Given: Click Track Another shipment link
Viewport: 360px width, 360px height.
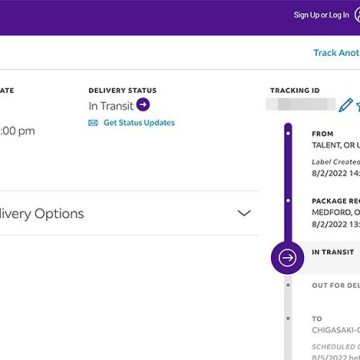Looking at the screenshot, I should click(x=337, y=53).
